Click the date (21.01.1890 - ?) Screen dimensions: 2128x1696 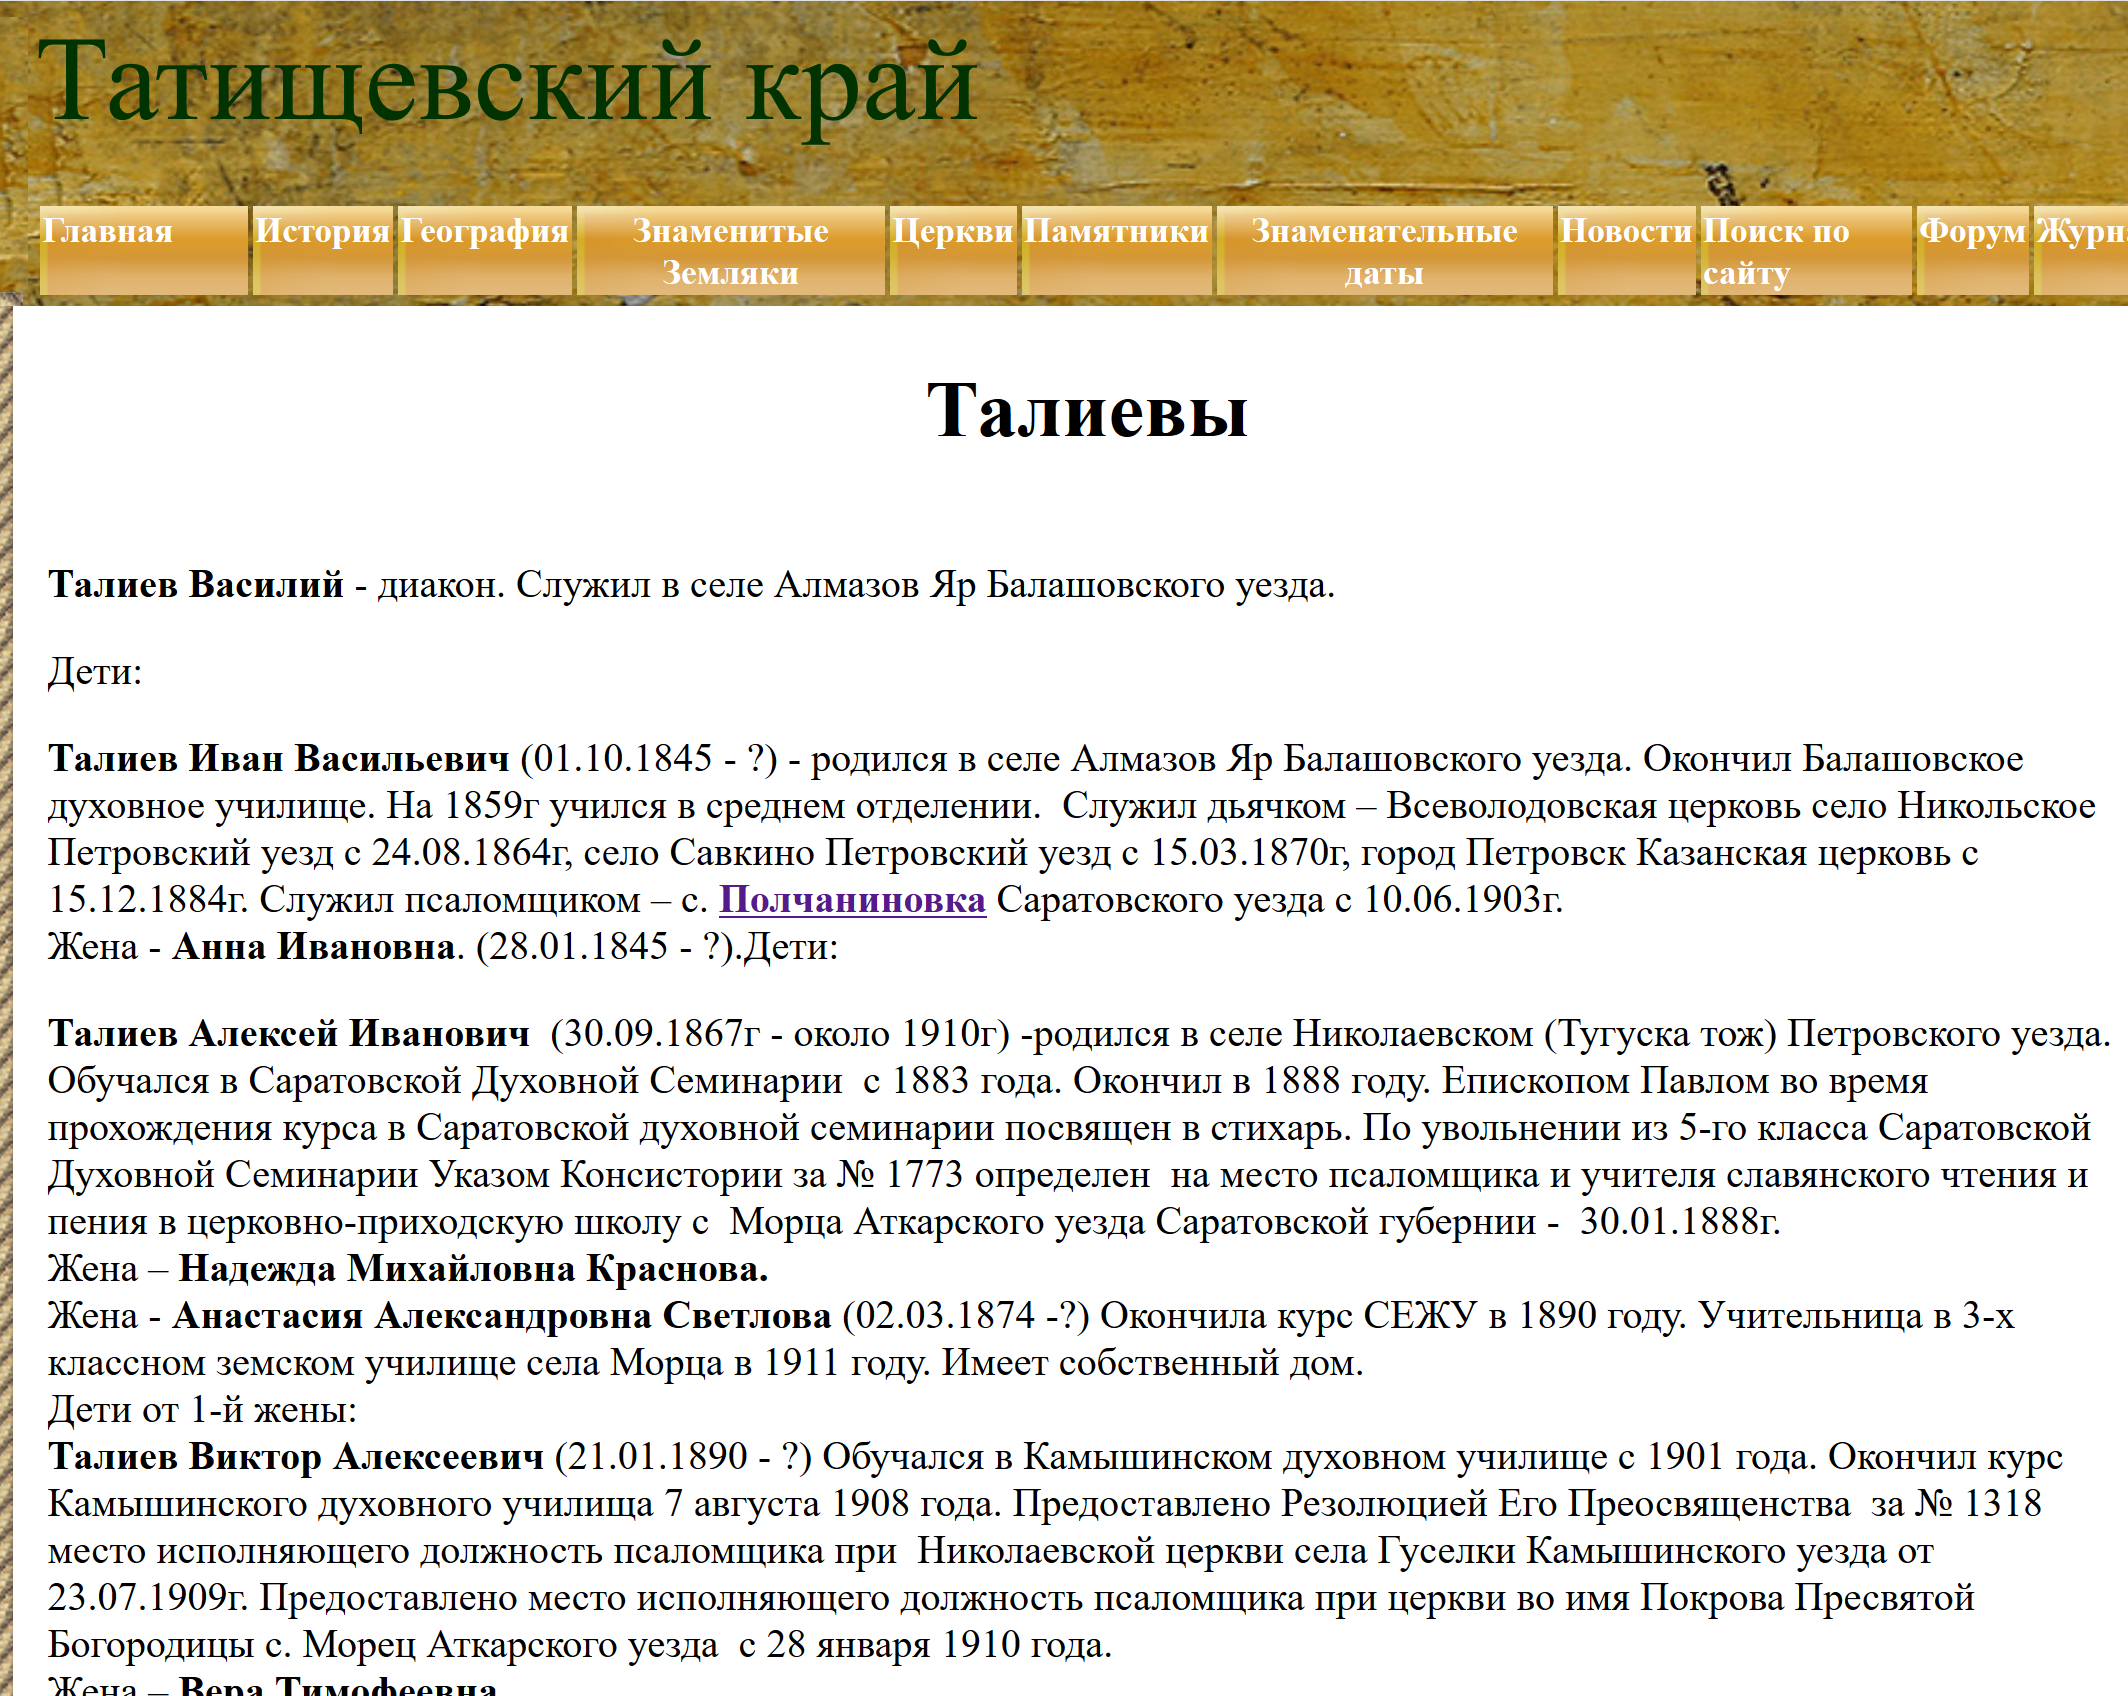[x=683, y=1456]
